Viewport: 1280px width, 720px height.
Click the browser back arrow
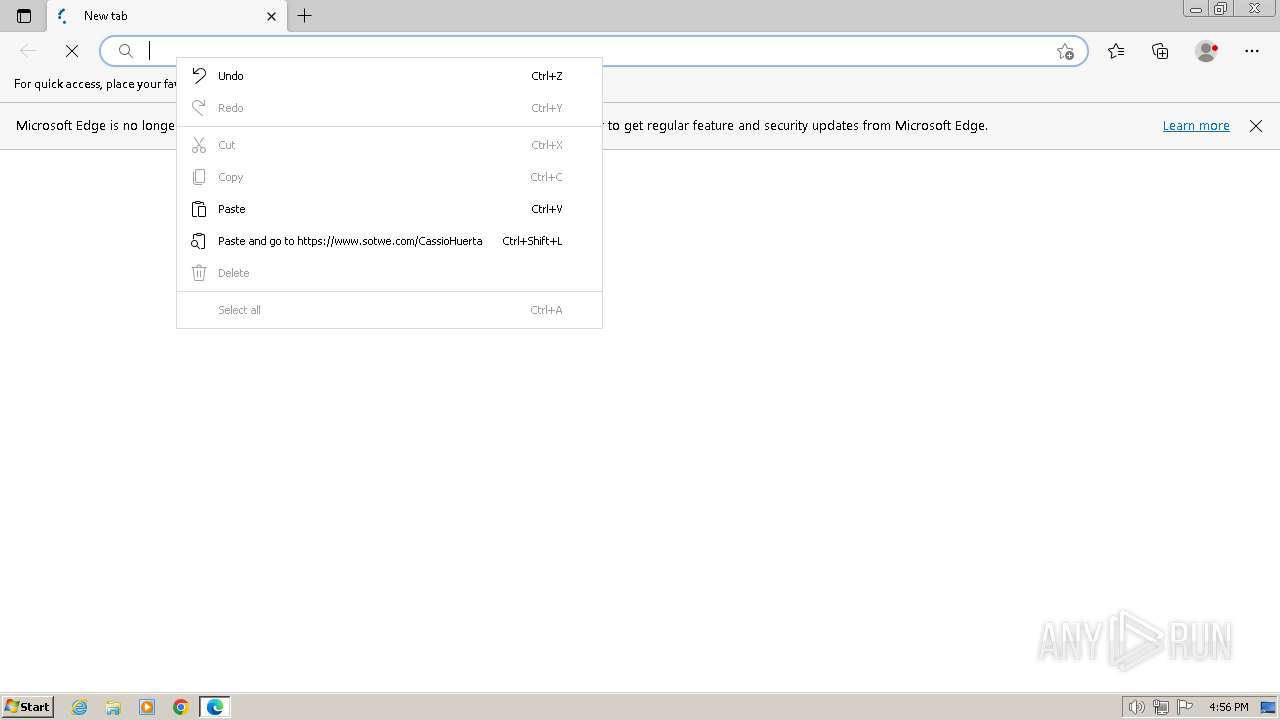click(x=28, y=51)
